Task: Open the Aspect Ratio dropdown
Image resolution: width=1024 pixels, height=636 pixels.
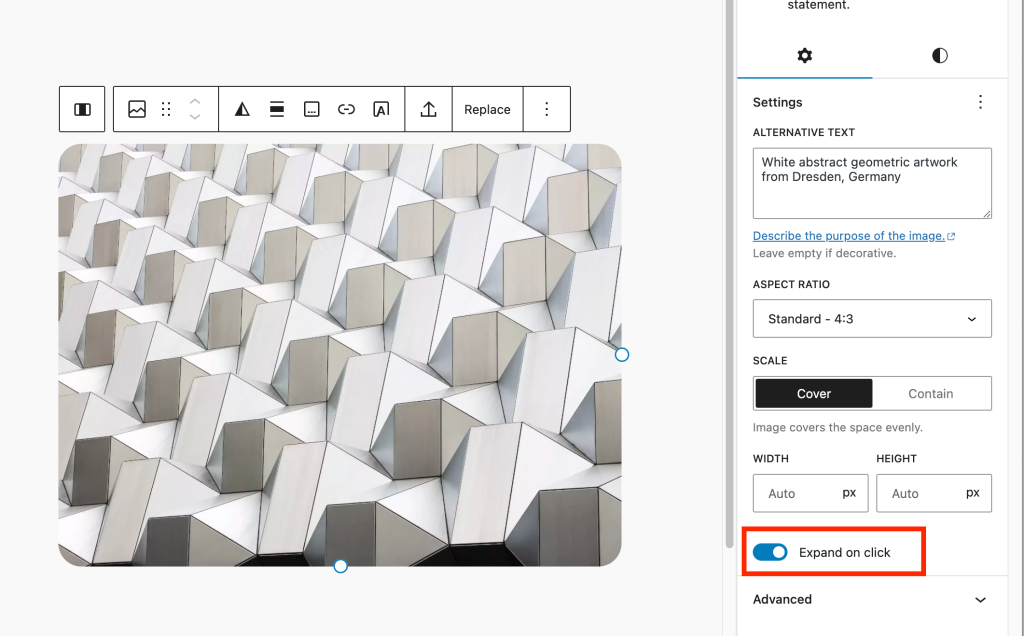Action: point(872,319)
